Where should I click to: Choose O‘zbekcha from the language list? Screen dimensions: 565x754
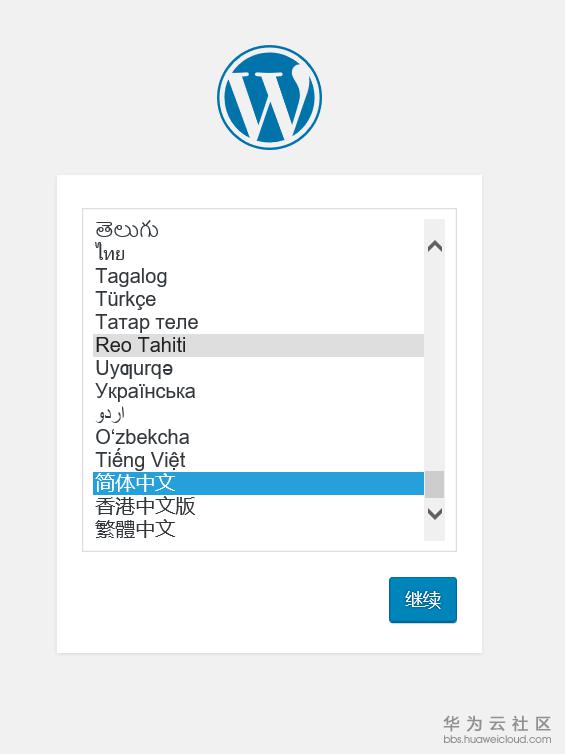258,437
